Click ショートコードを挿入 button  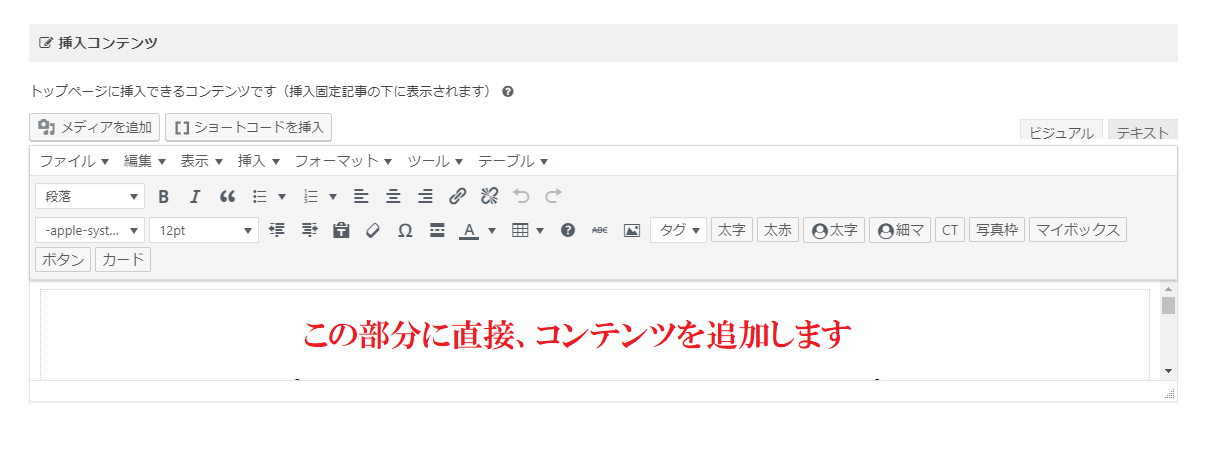248,127
